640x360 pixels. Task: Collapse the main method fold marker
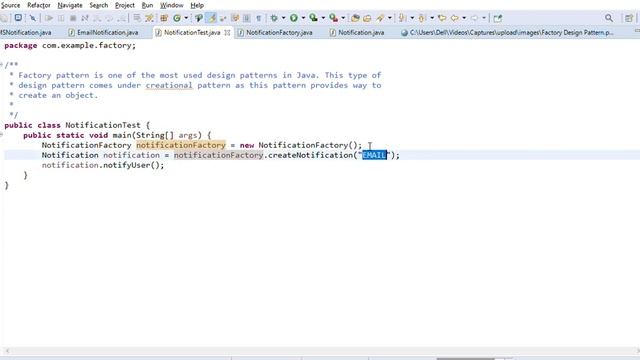tap(2, 135)
